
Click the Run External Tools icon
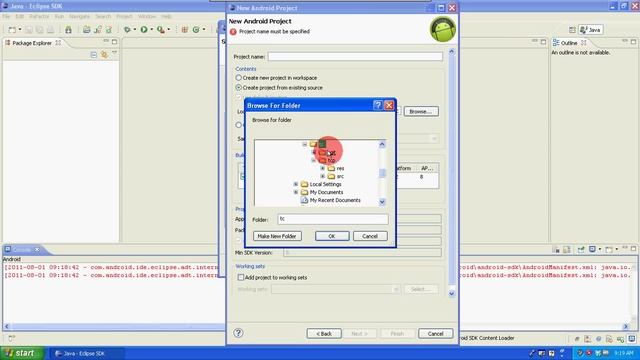click(x=161, y=30)
